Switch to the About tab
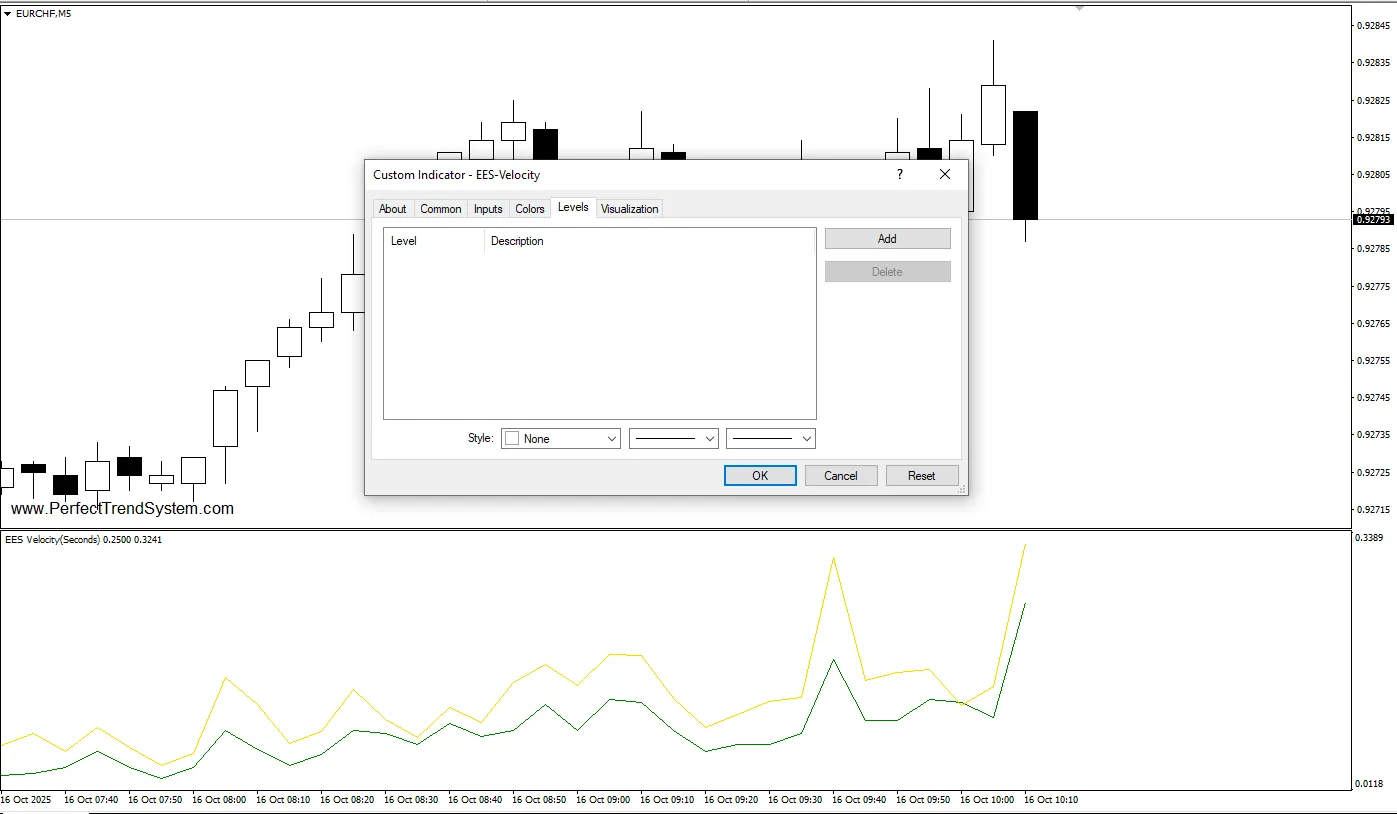The width and height of the screenshot is (1397, 814). click(392, 209)
